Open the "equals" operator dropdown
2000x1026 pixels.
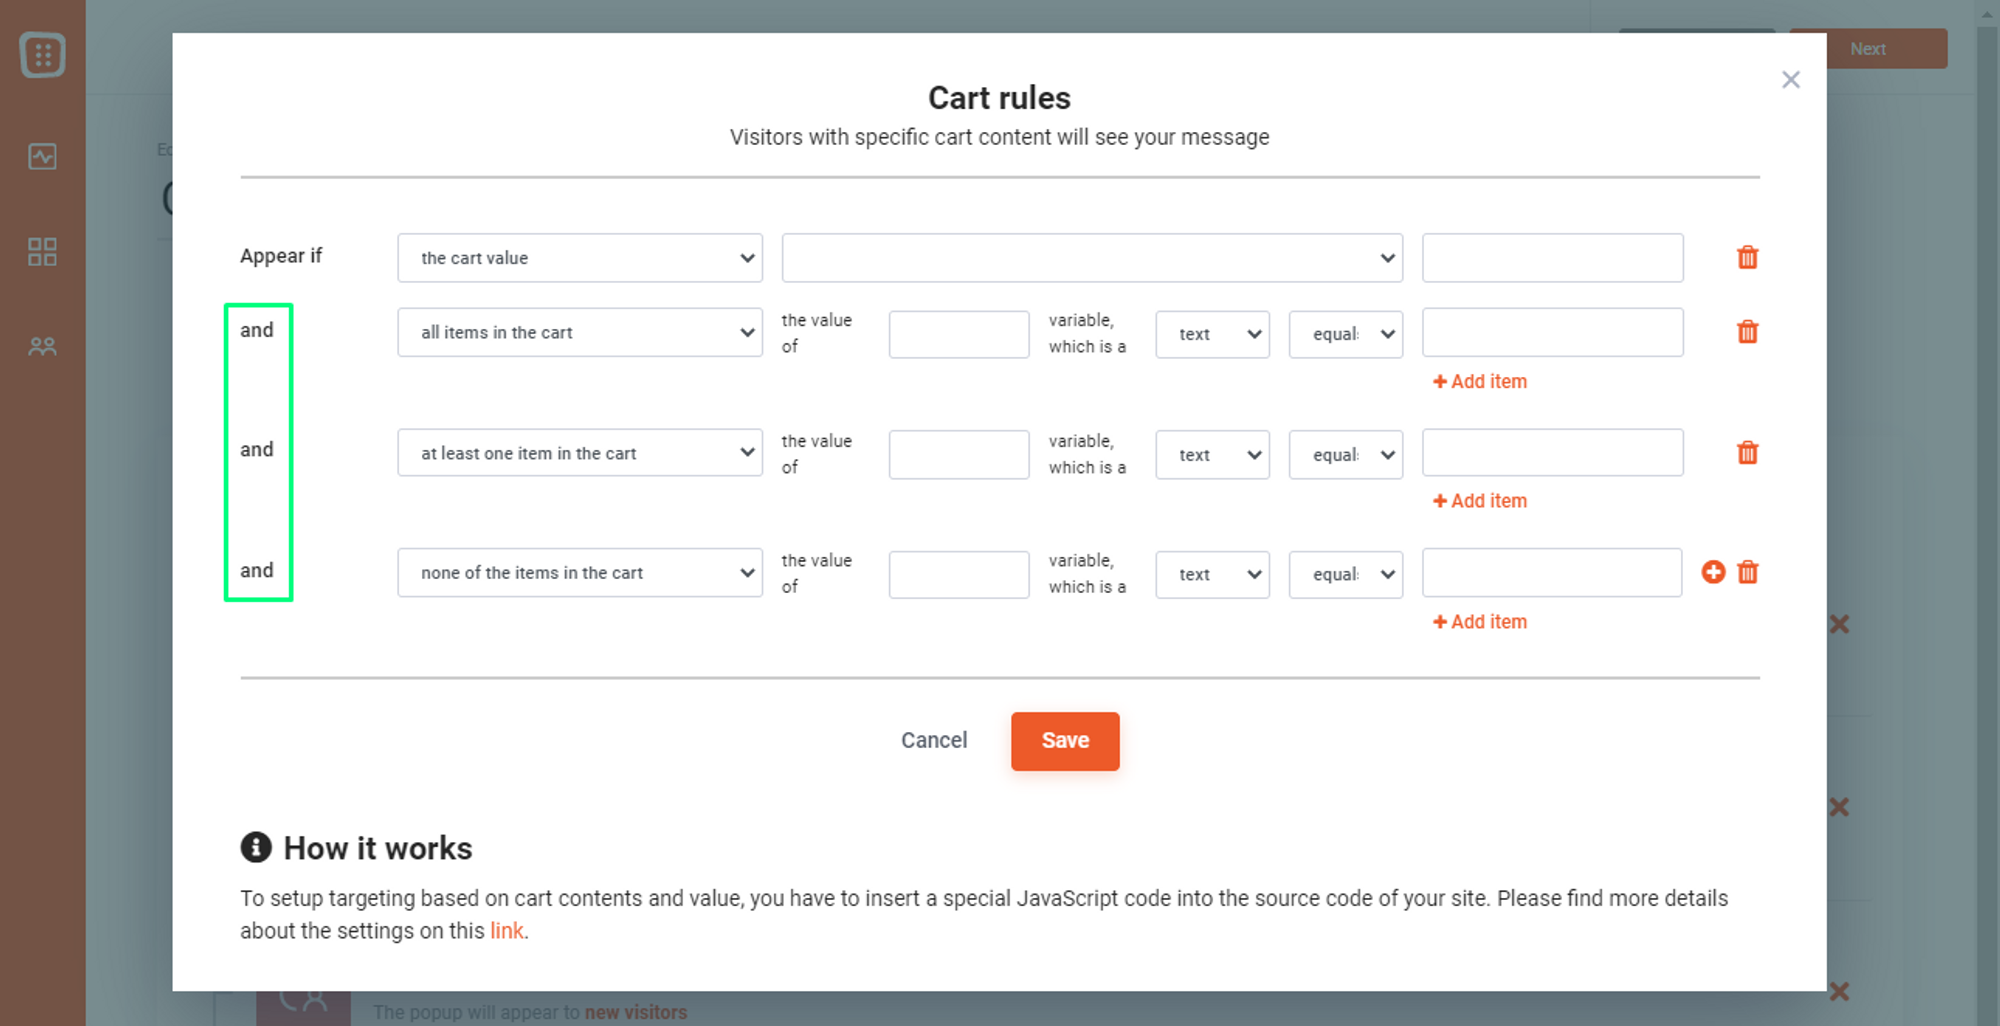click(x=1345, y=334)
